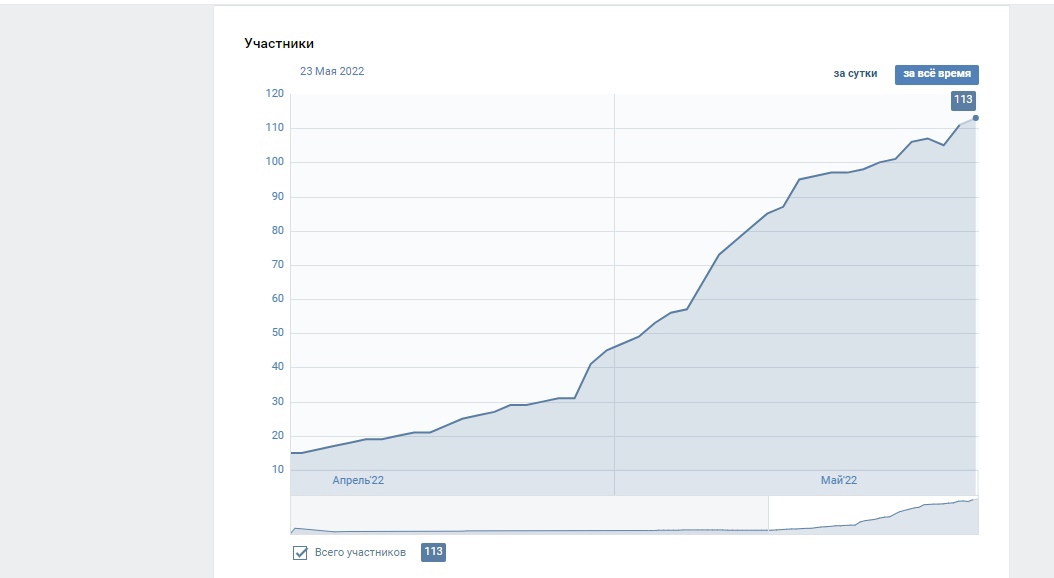Grab the left edge of the overview range selector
Image resolution: width=1054 pixels, height=578 pixels.
point(768,515)
